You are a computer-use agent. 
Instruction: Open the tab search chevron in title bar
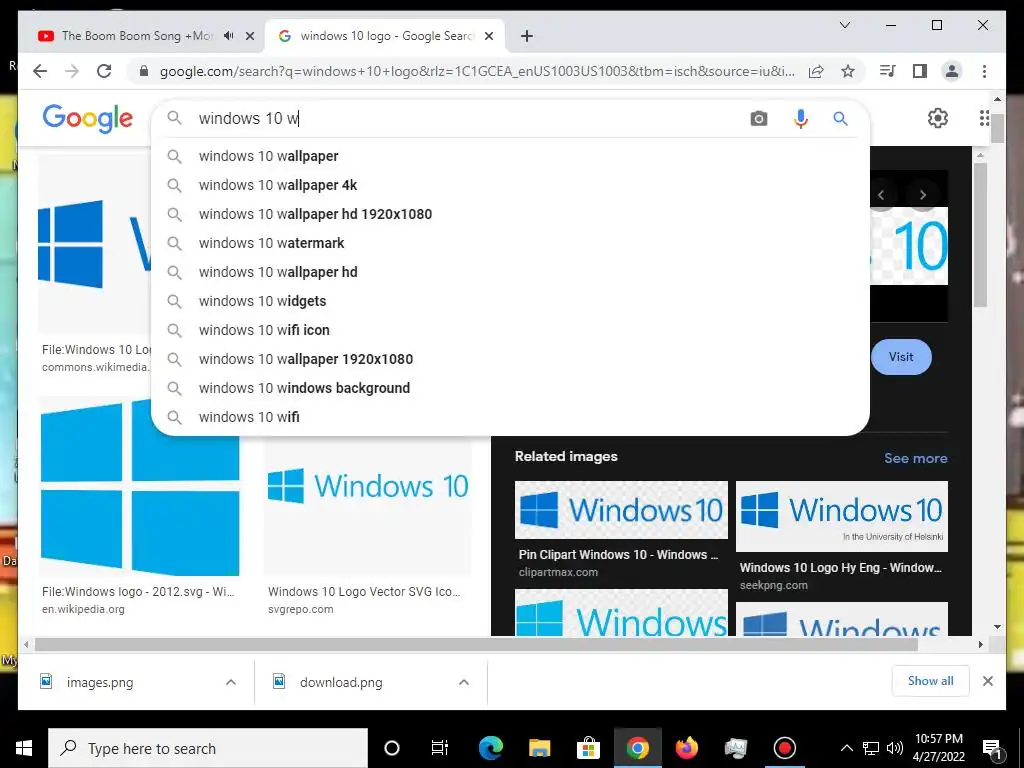pyautogui.click(x=844, y=25)
